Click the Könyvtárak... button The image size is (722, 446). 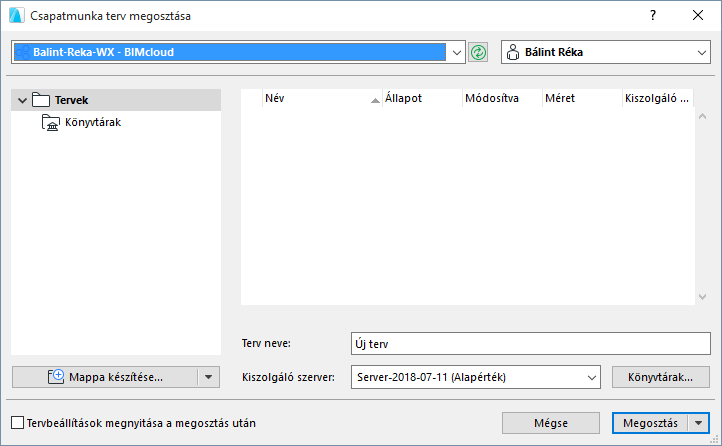tap(661, 377)
